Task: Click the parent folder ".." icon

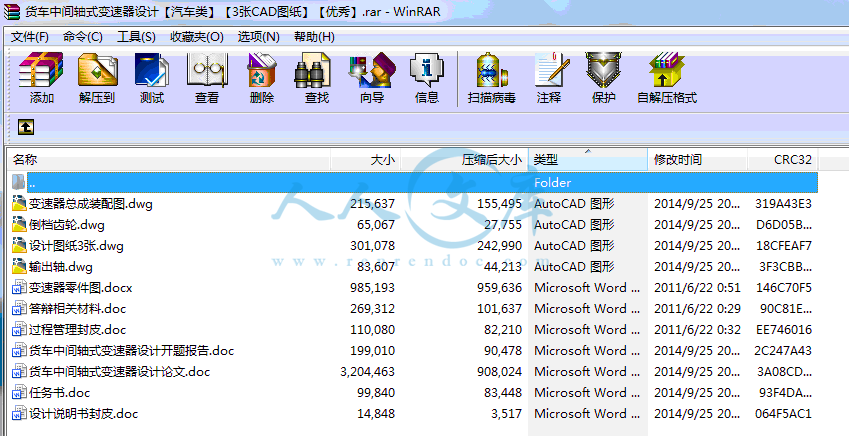Action: [19, 182]
